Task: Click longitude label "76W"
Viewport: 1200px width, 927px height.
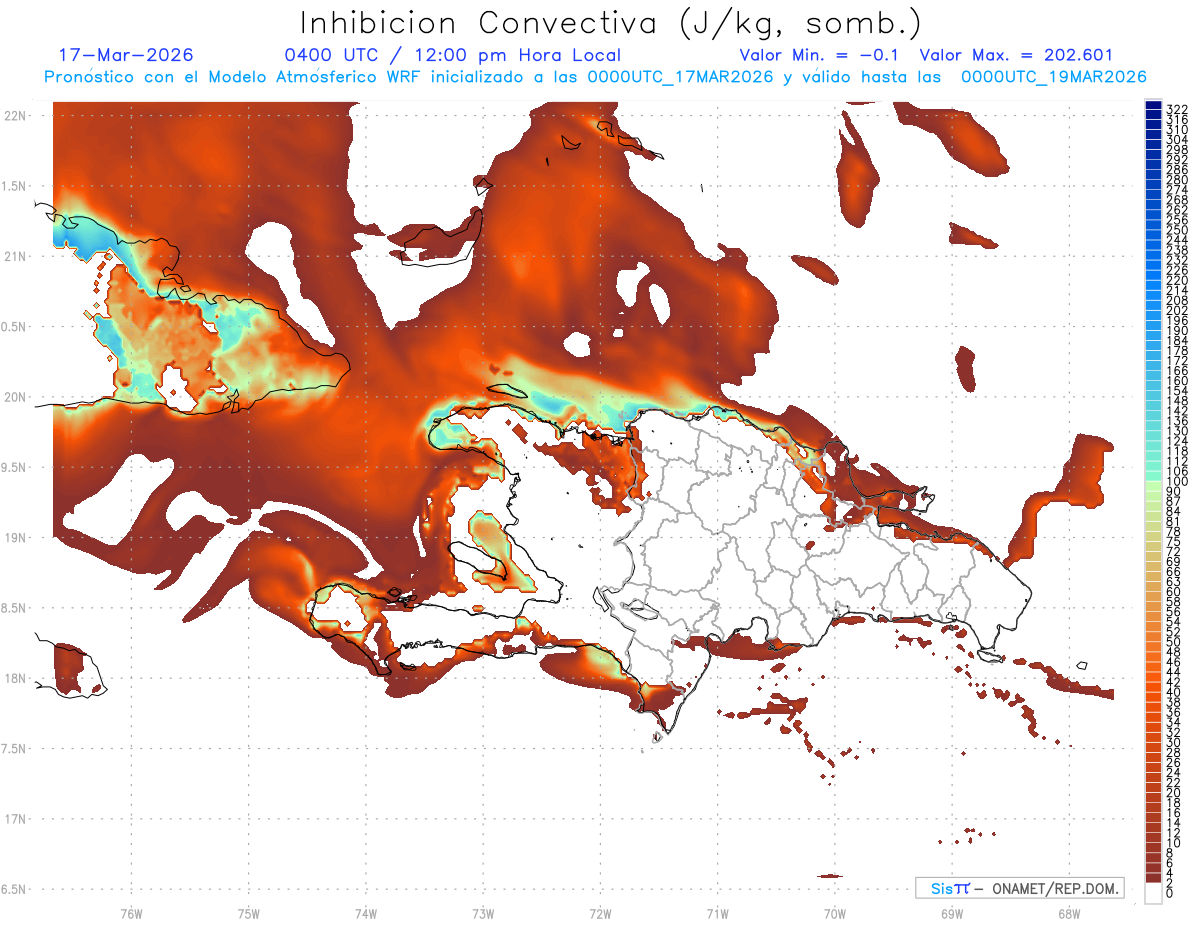Action: pyautogui.click(x=131, y=913)
